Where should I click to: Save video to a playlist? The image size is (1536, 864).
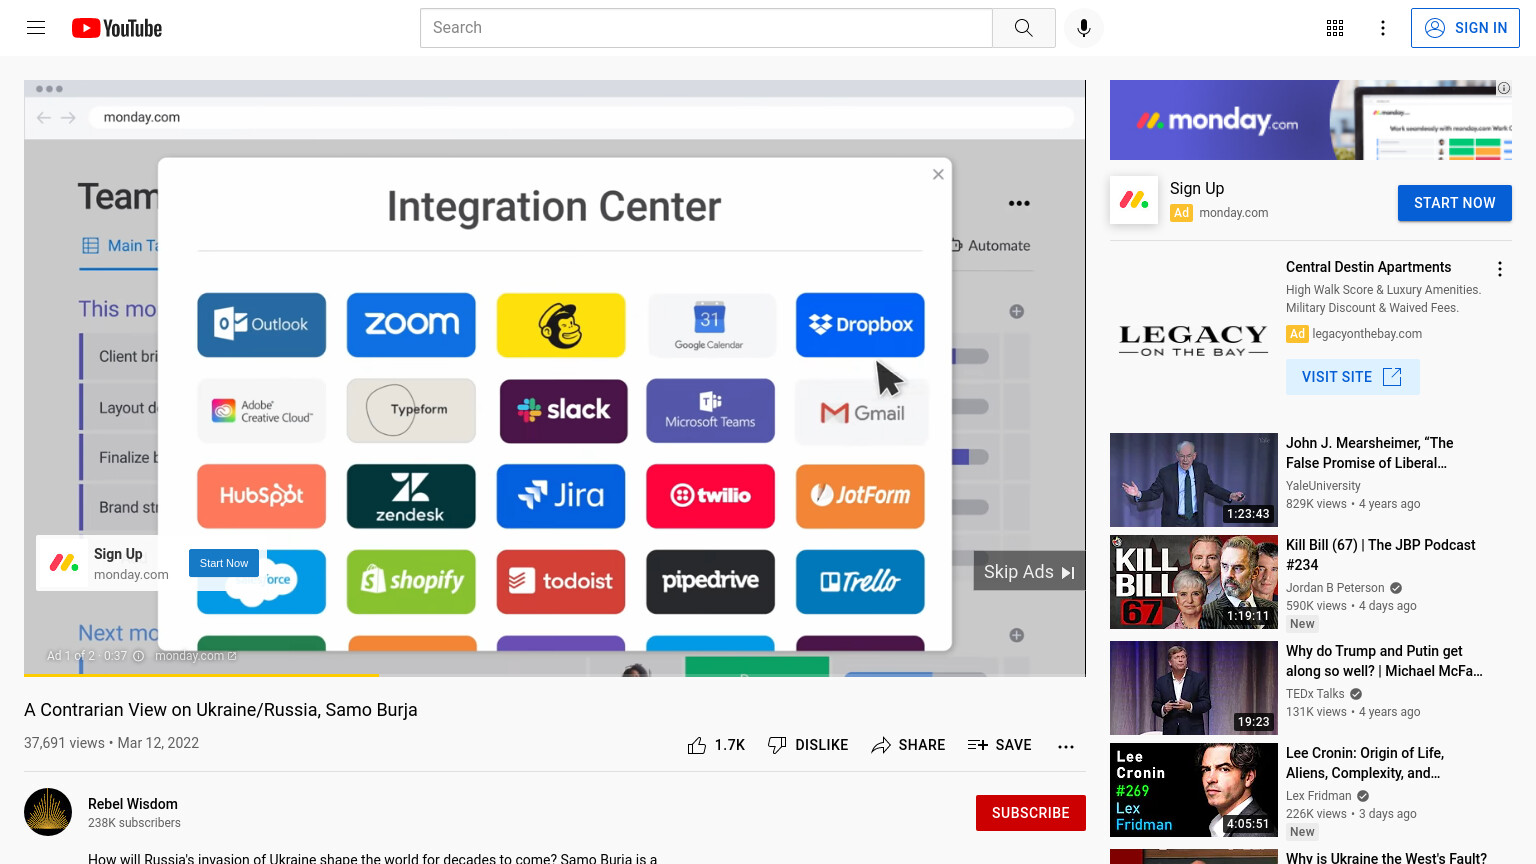[999, 745]
